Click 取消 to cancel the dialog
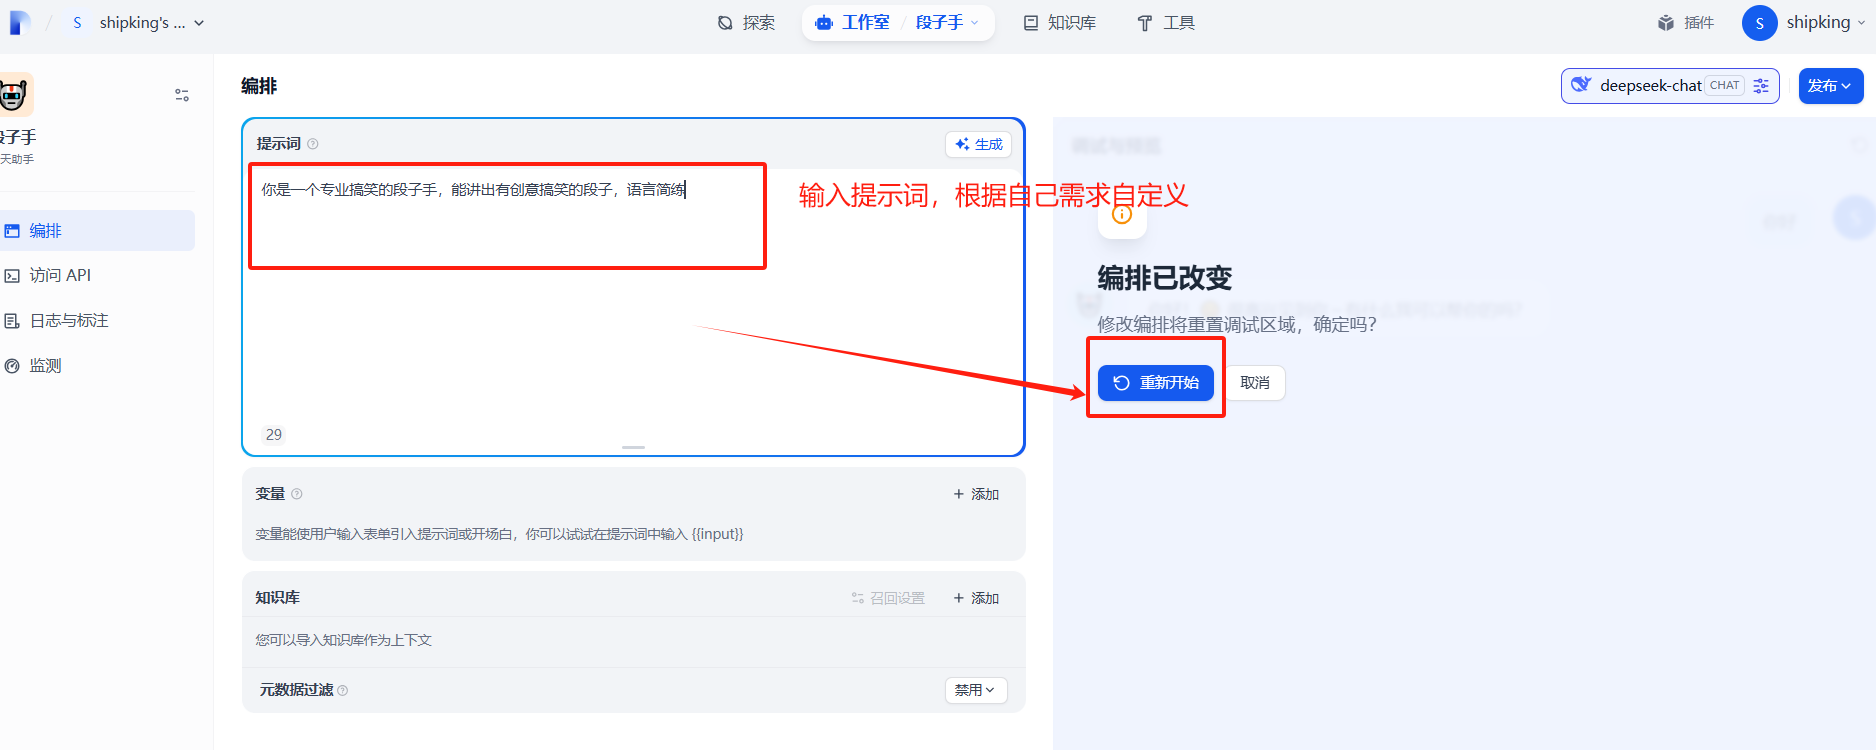Screen dimensions: 1876x750 click(1255, 383)
